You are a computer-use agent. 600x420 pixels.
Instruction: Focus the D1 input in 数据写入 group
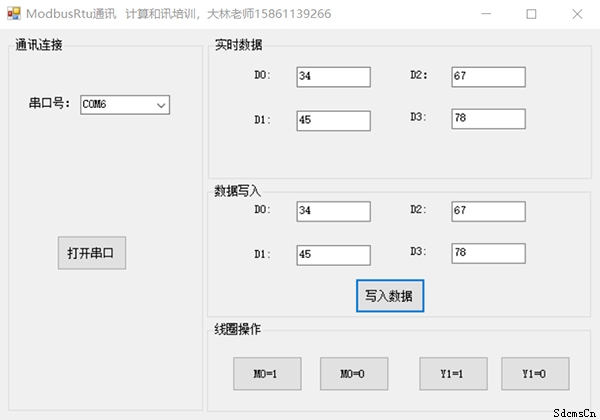[x=333, y=255]
